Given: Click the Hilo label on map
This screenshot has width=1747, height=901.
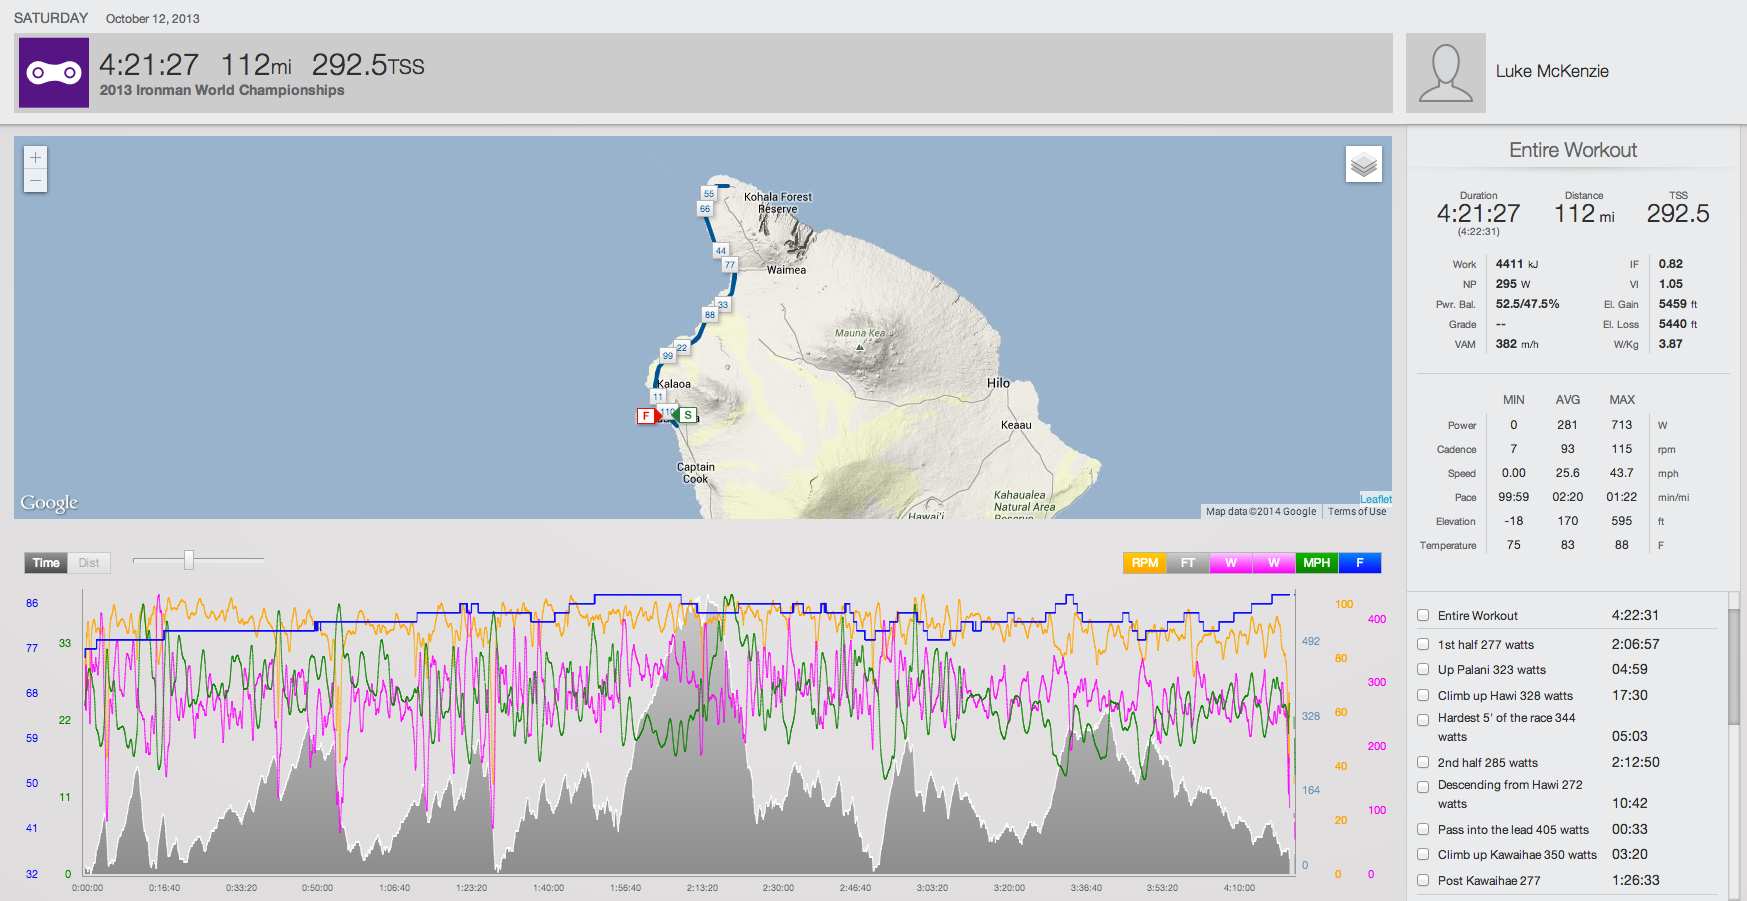Looking at the screenshot, I should point(998,383).
